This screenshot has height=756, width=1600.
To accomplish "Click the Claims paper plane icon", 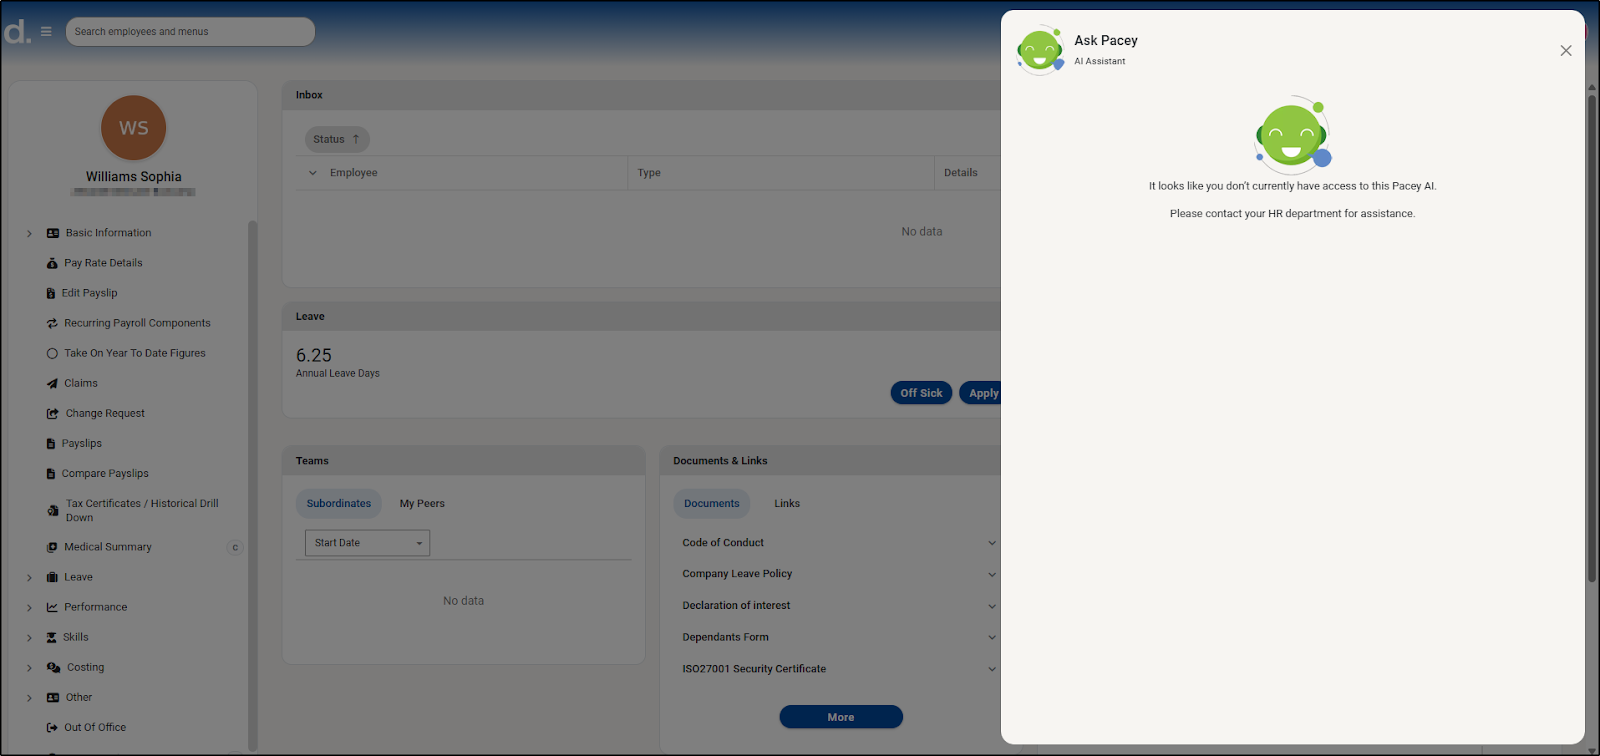I will (52, 383).
